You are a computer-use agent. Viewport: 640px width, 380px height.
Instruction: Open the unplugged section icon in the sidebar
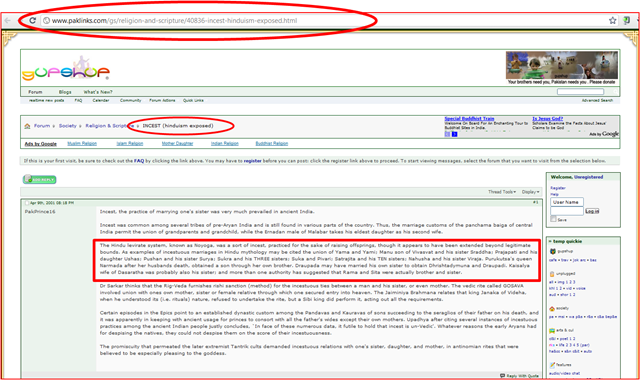pos(552,274)
